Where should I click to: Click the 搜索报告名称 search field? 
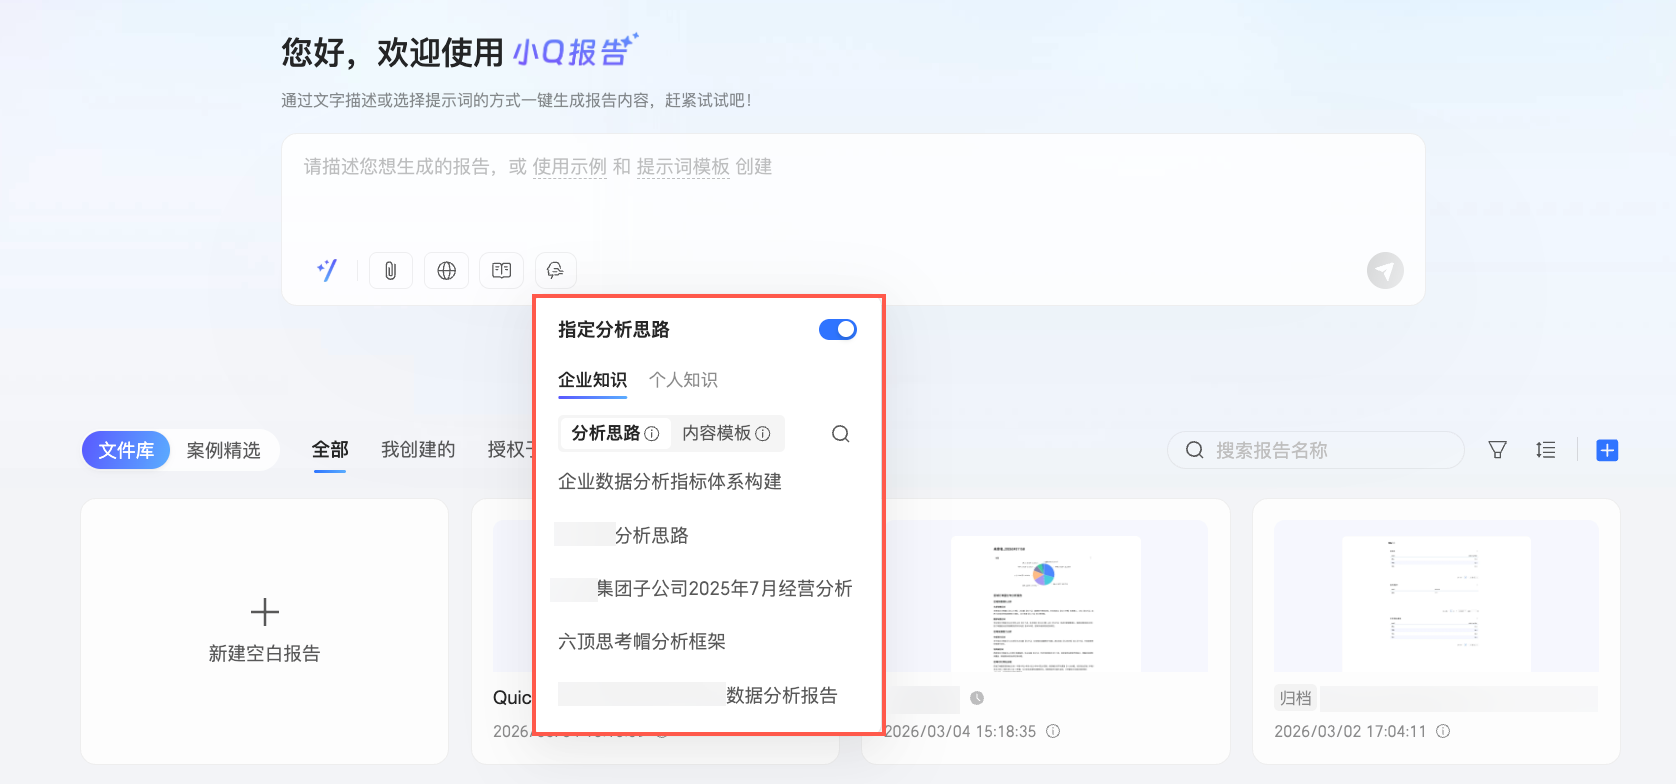point(1316,450)
